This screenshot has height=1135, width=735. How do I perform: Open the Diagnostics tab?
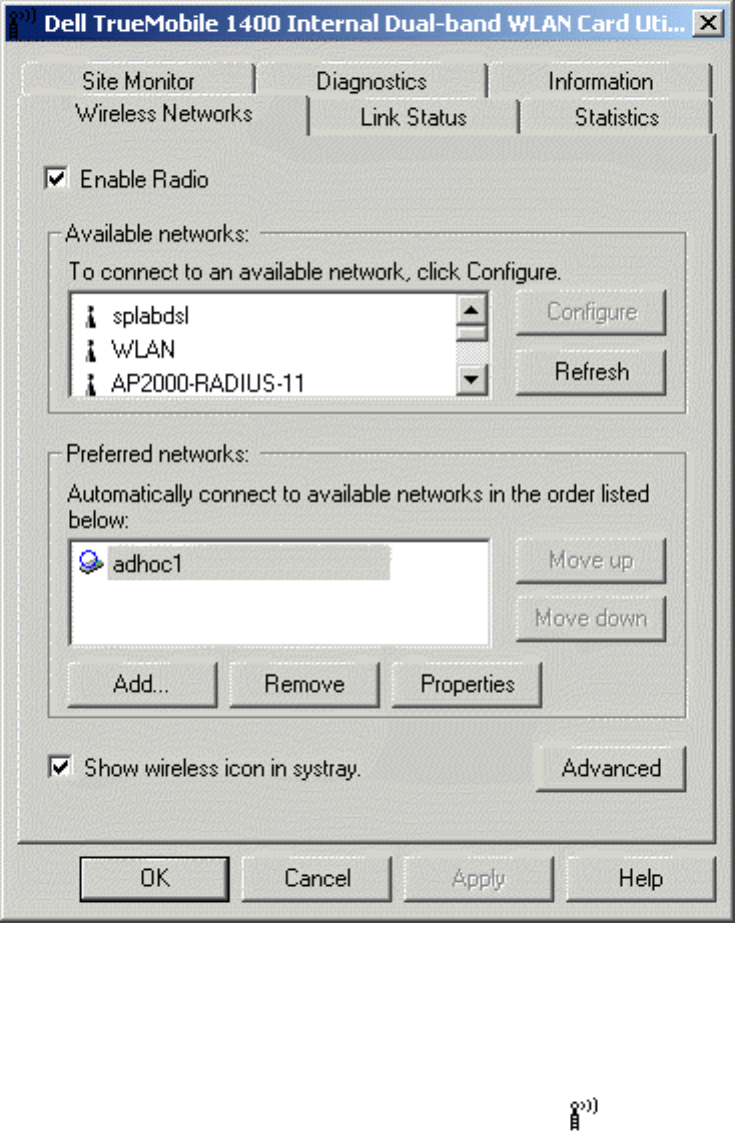tap(371, 81)
